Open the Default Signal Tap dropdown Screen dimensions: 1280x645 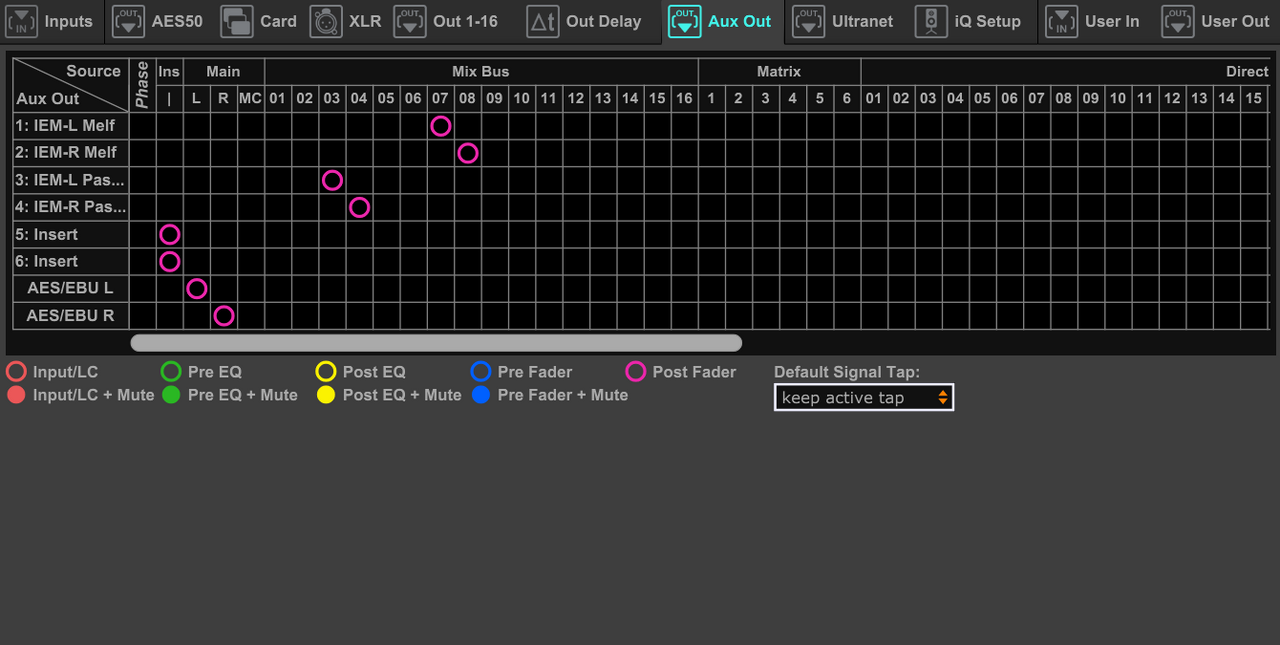864,398
